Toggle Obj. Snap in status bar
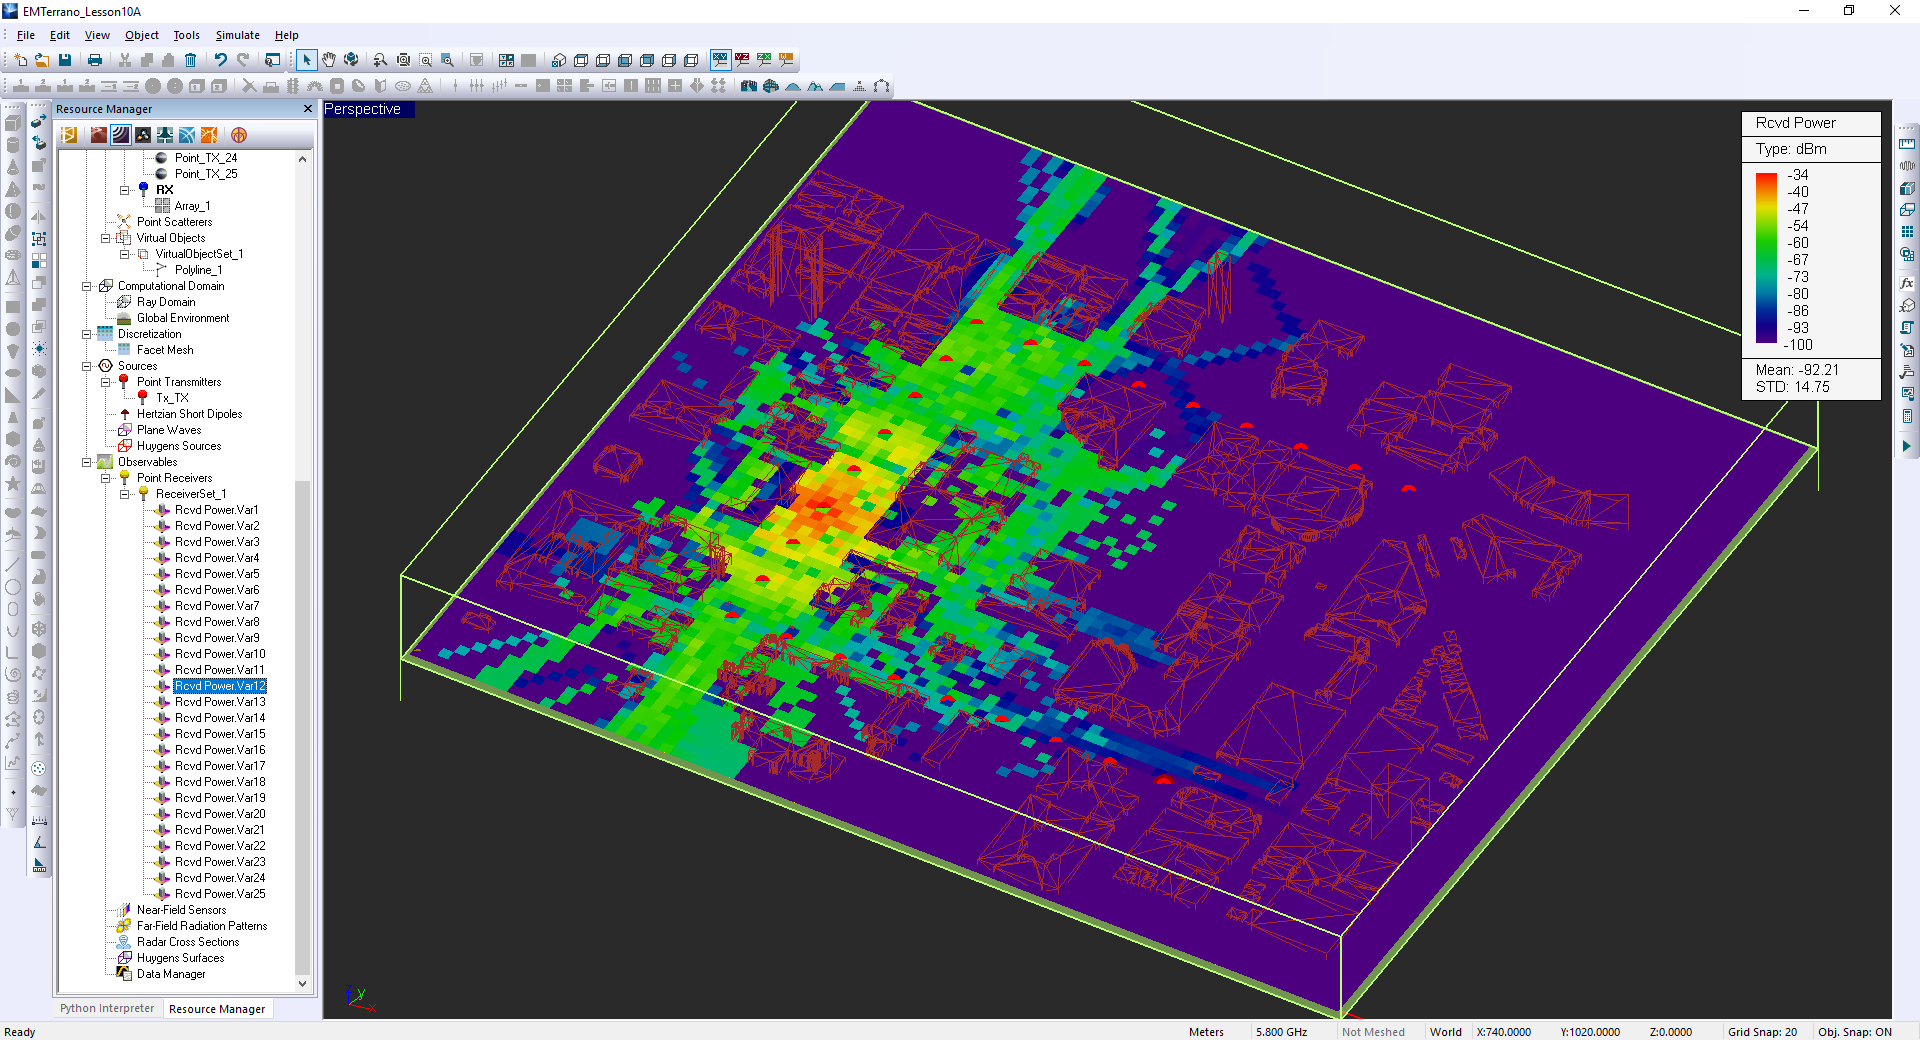Screen dimensions: 1920x1040 point(1854,1032)
